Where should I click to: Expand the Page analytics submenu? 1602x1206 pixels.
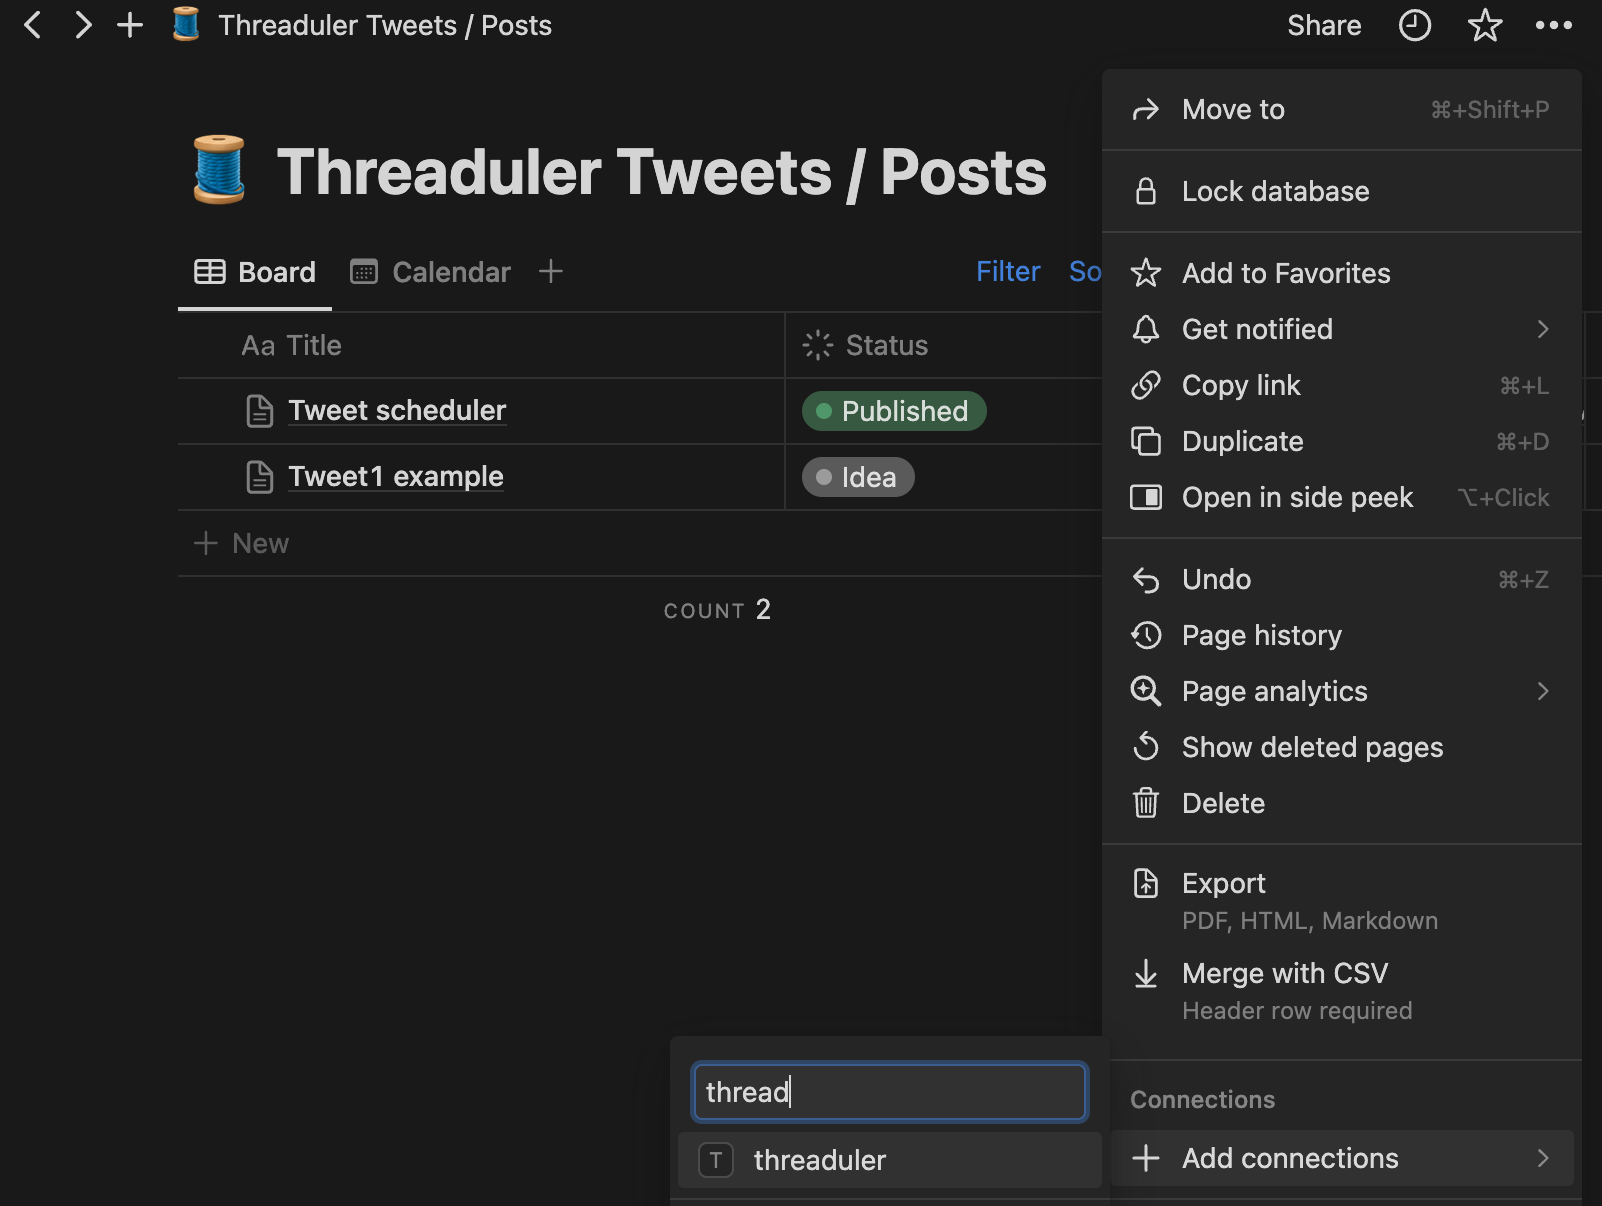point(1341,691)
